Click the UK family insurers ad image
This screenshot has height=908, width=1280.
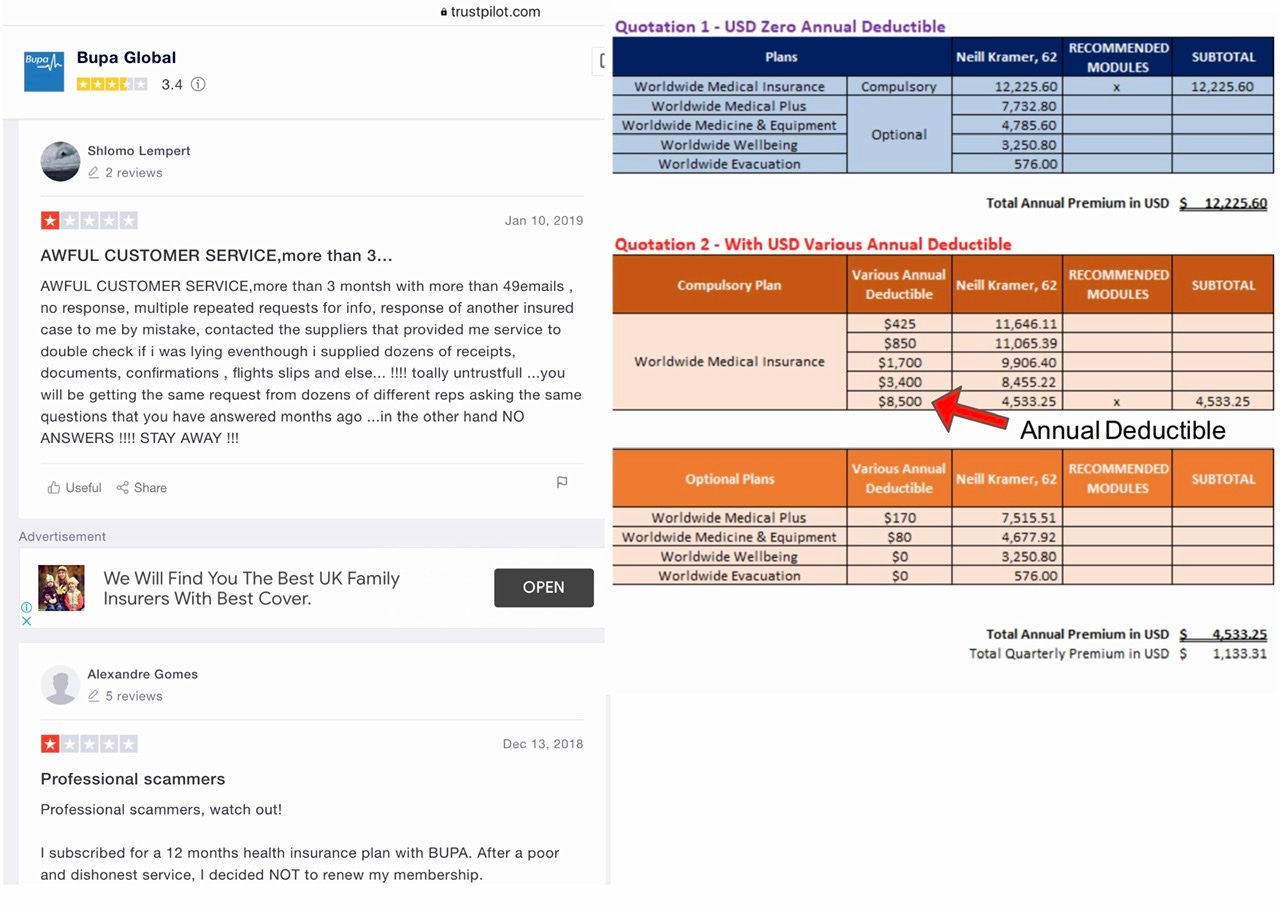61,588
